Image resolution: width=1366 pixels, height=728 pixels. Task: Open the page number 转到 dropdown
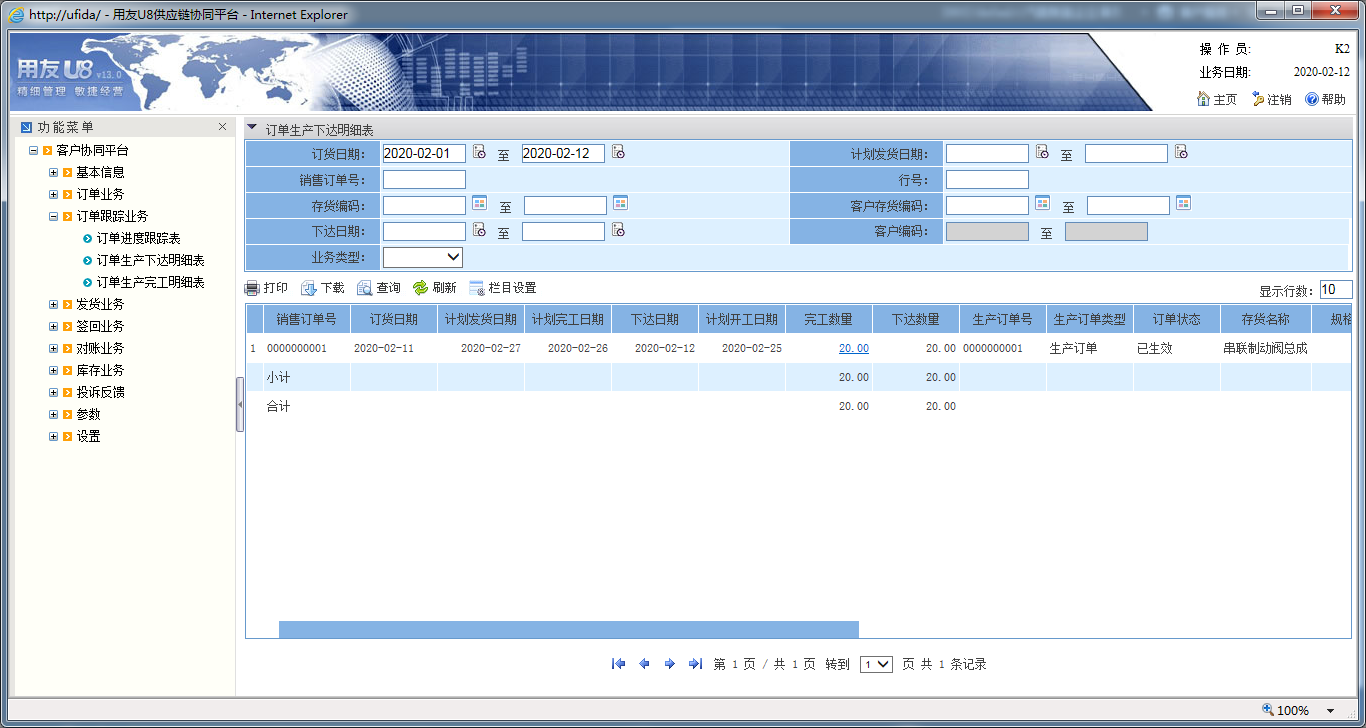click(876, 664)
